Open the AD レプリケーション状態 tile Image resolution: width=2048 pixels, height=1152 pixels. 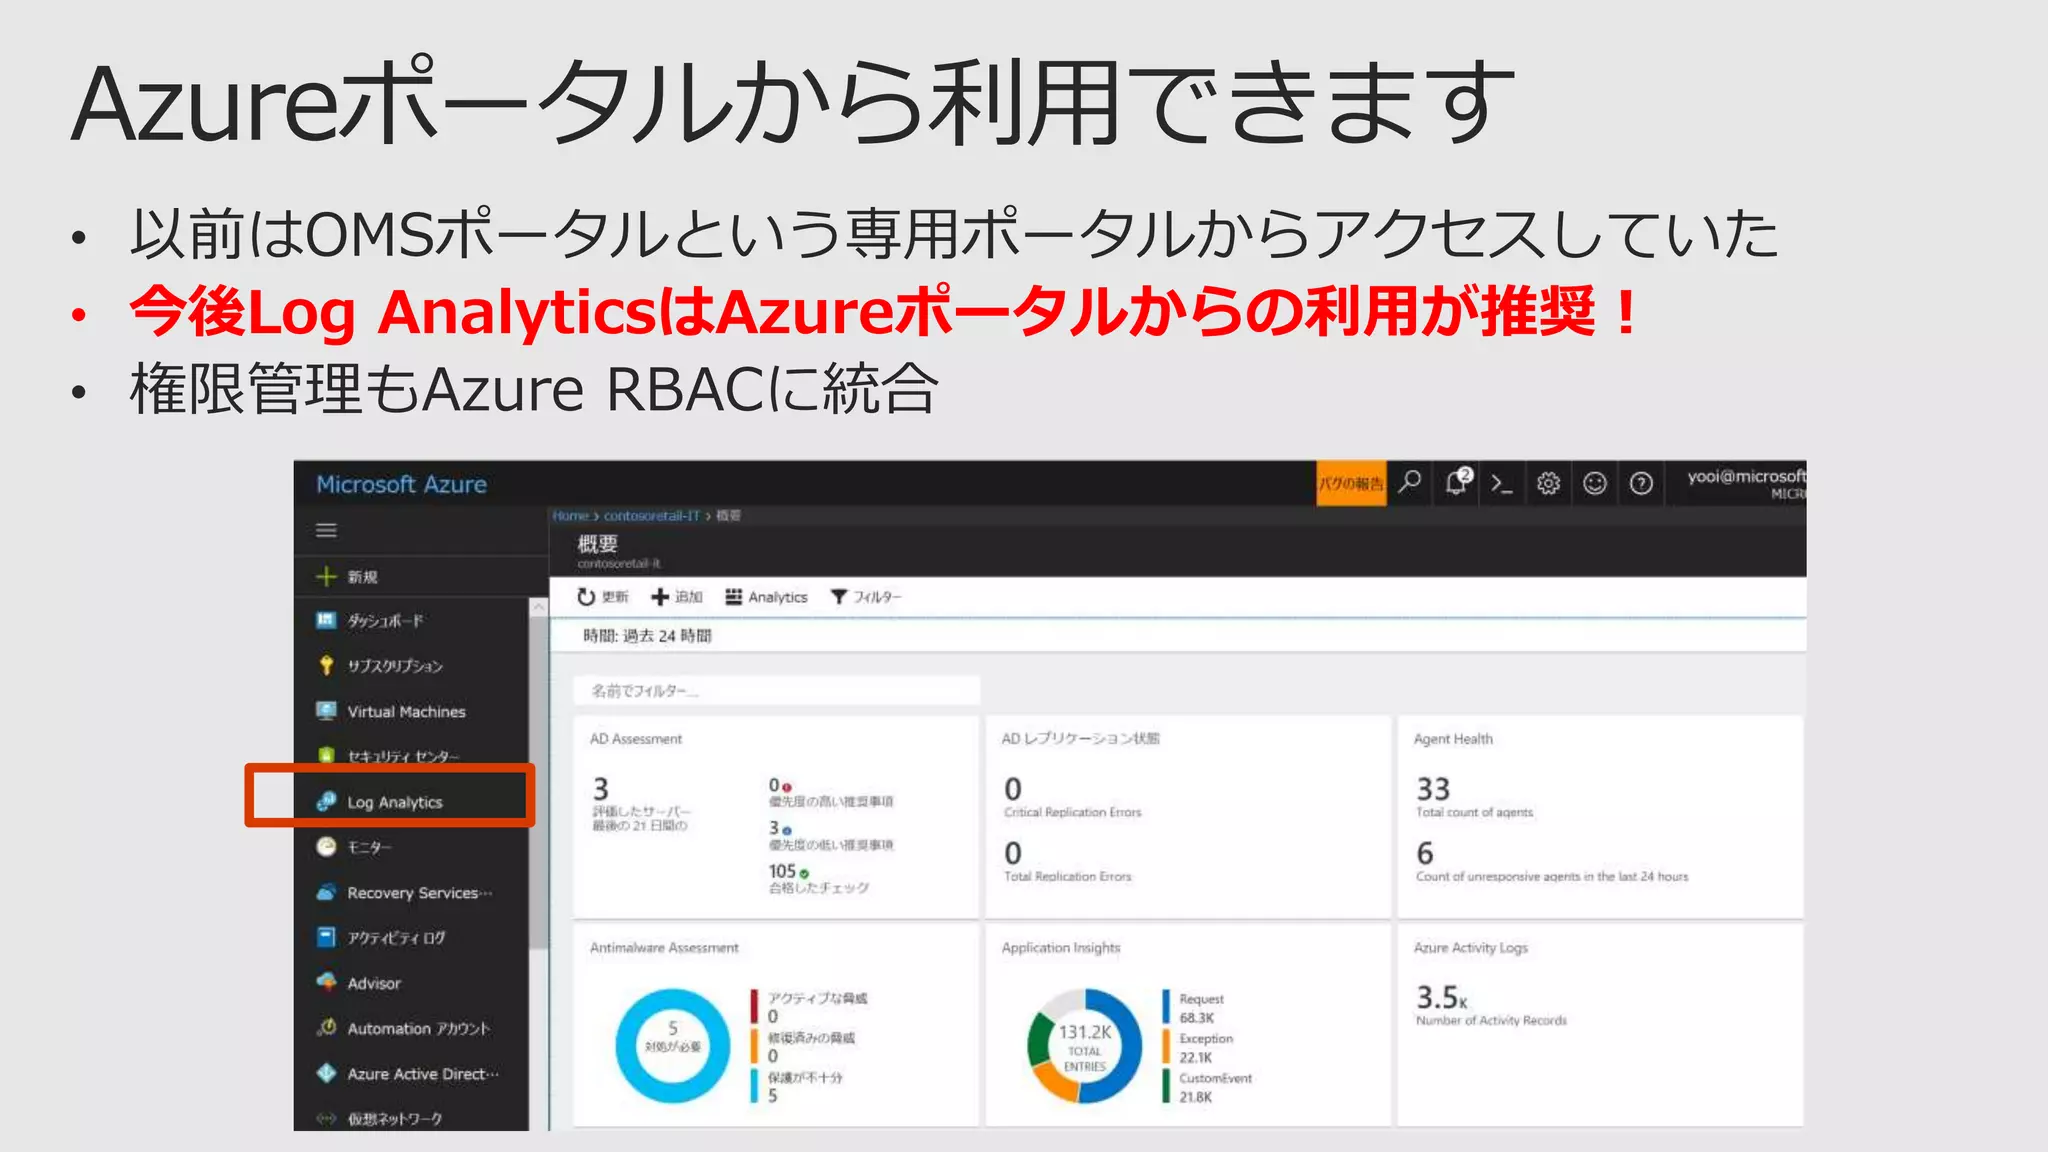pos(1188,816)
